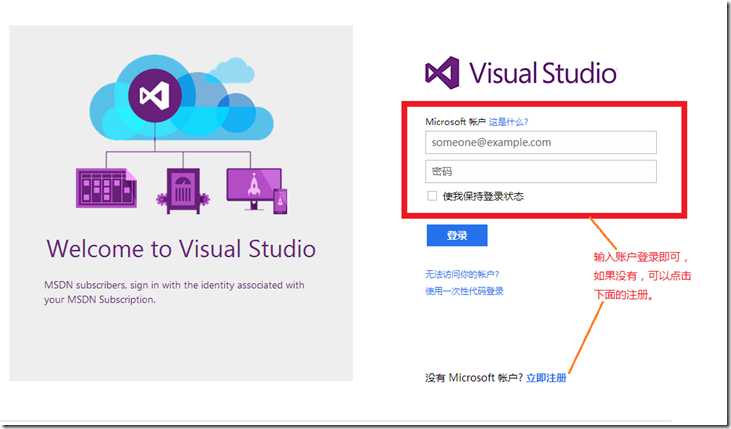Click the Microsoft 帐户 label
731x429 pixels.
(455, 122)
